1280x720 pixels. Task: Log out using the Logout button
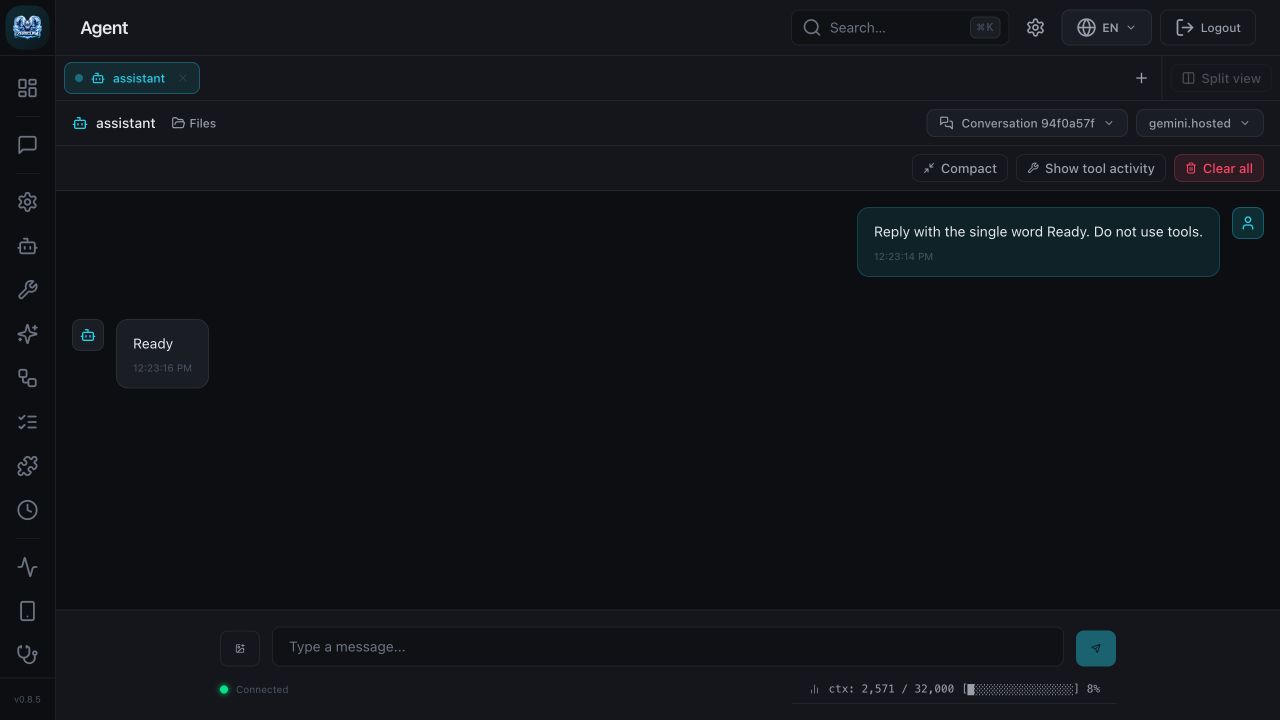(1208, 28)
